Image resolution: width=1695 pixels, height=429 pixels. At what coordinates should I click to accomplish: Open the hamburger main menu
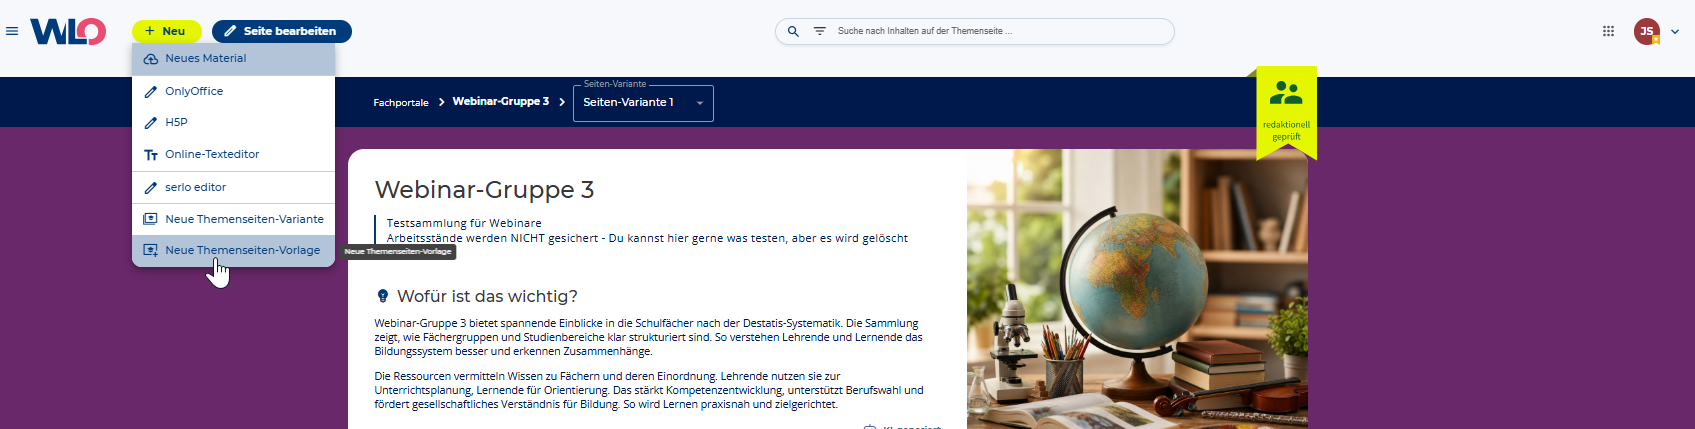click(x=12, y=31)
